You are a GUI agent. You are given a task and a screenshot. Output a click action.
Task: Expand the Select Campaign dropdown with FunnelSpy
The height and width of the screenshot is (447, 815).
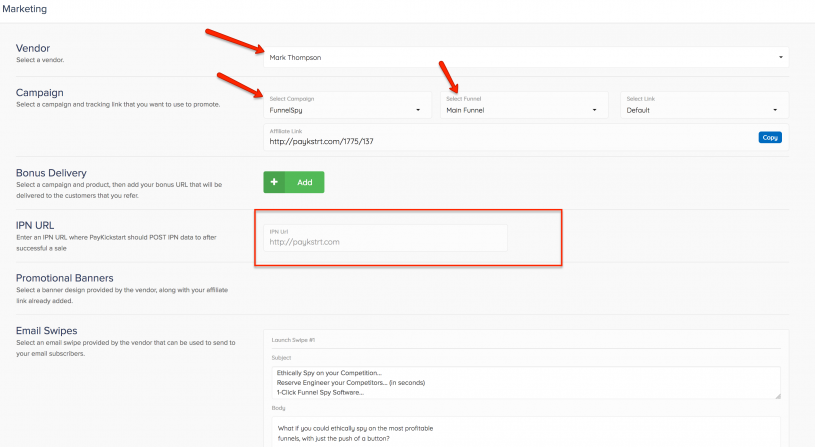[x=347, y=110]
